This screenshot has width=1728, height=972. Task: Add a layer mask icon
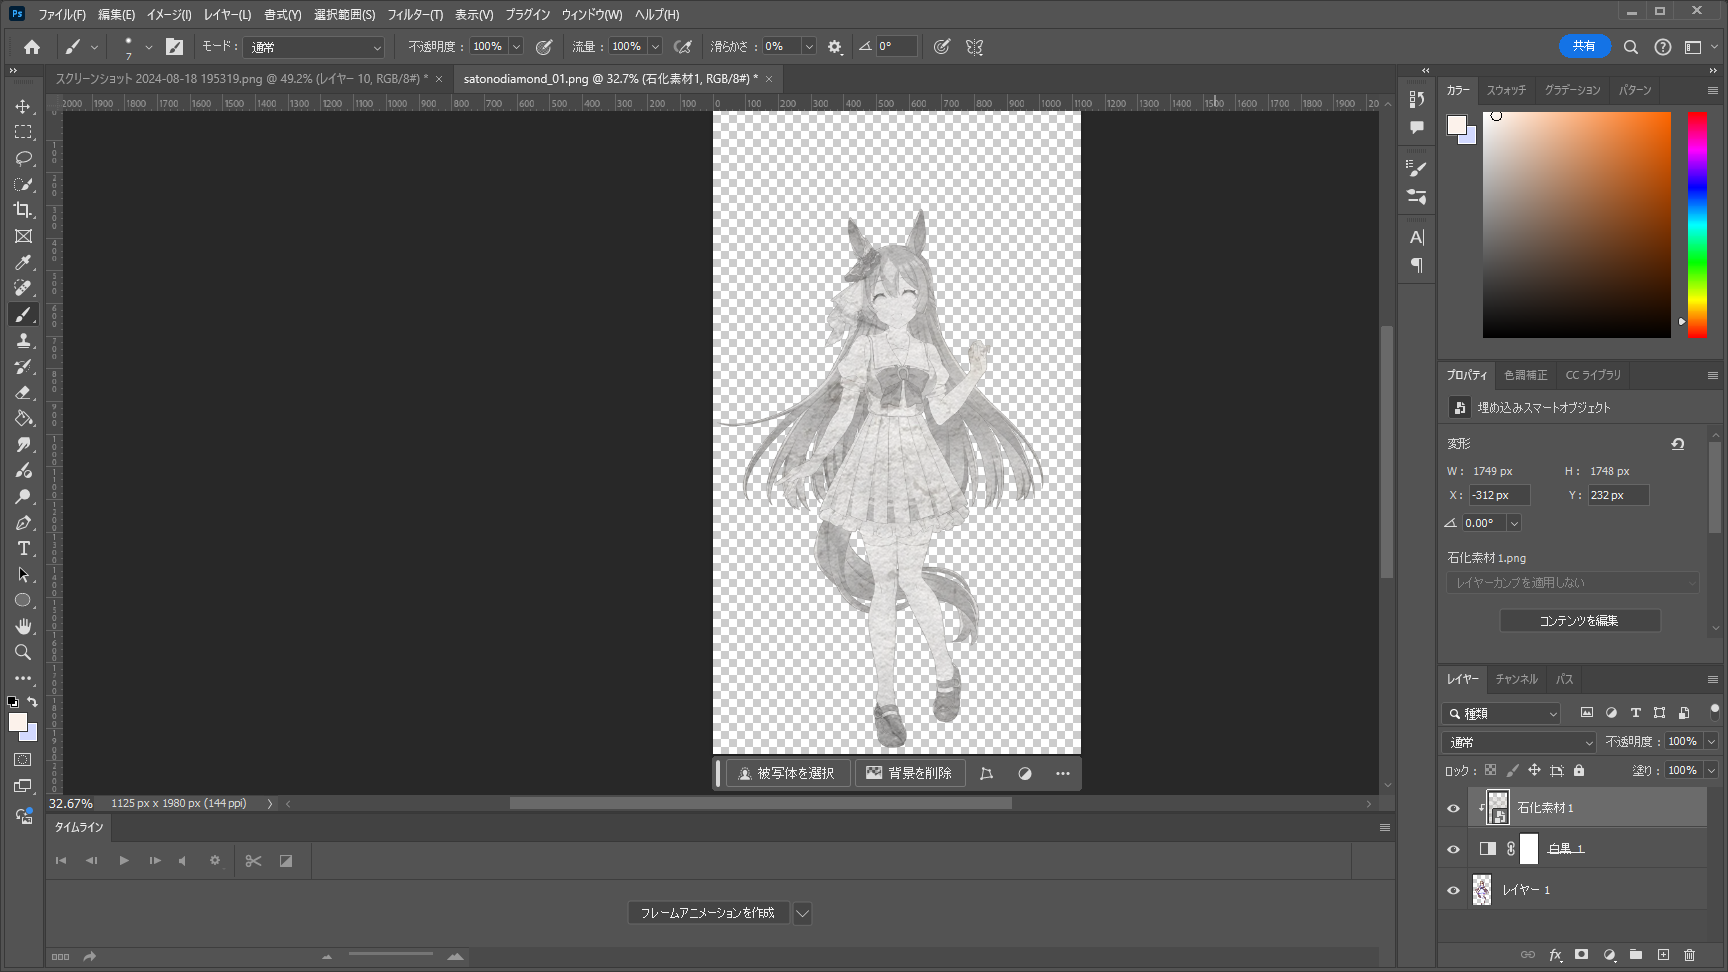1581,955
